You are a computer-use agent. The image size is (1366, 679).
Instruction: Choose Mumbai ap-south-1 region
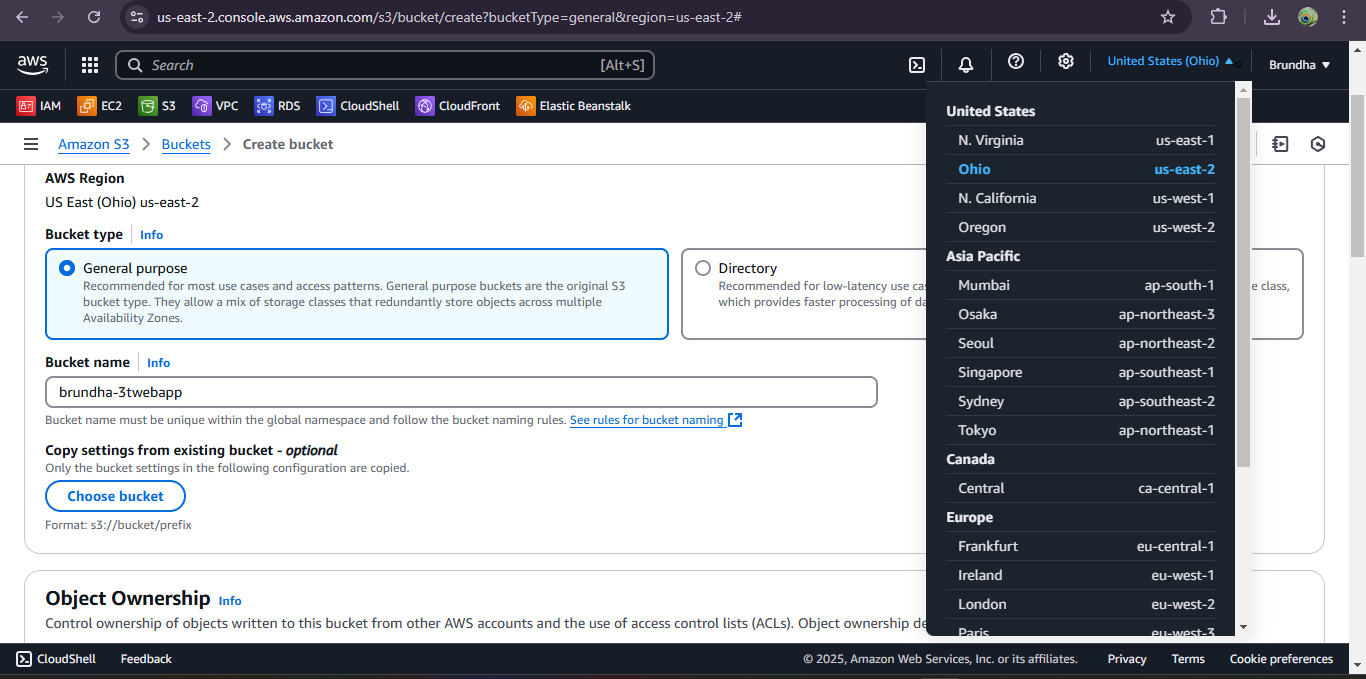[x=1086, y=285]
